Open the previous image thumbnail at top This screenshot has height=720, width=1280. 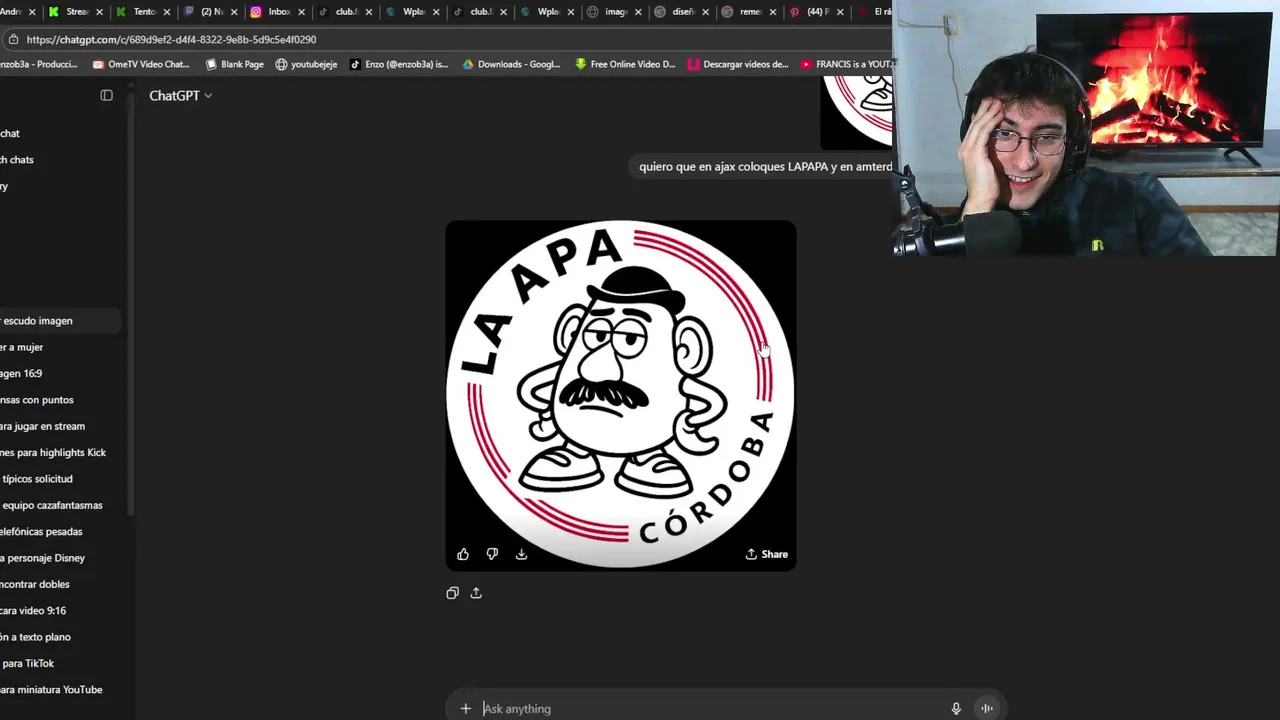click(857, 112)
